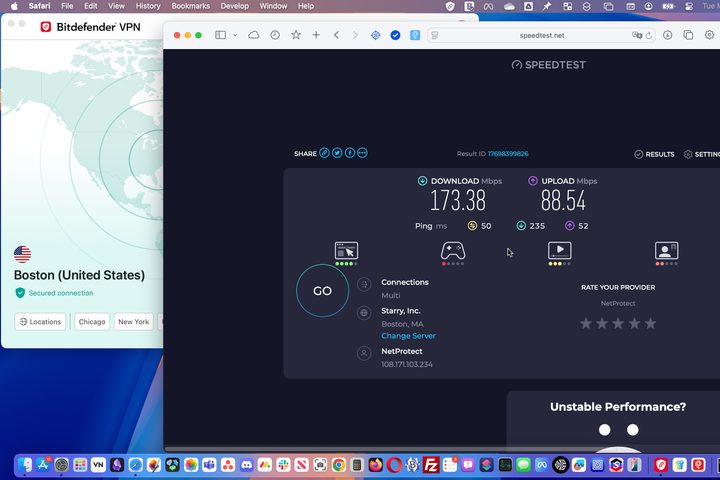Viewport: 720px width, 480px height.
Task: Share result on Facebook icon
Action: pyautogui.click(x=350, y=153)
